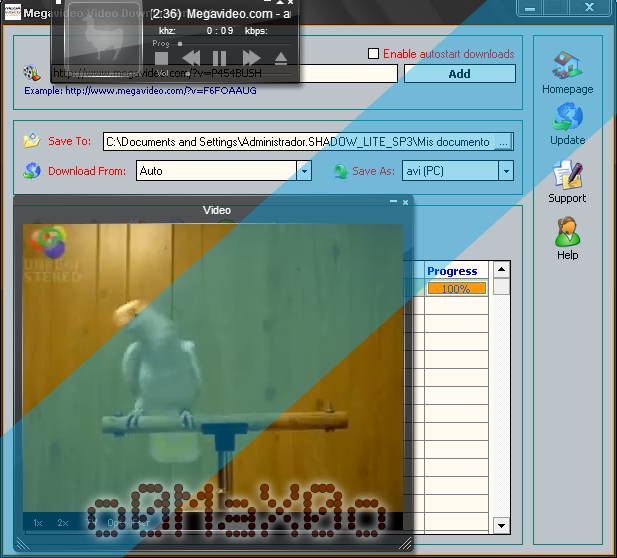
Task: Pause playback in the Winamp player
Action: (219, 58)
